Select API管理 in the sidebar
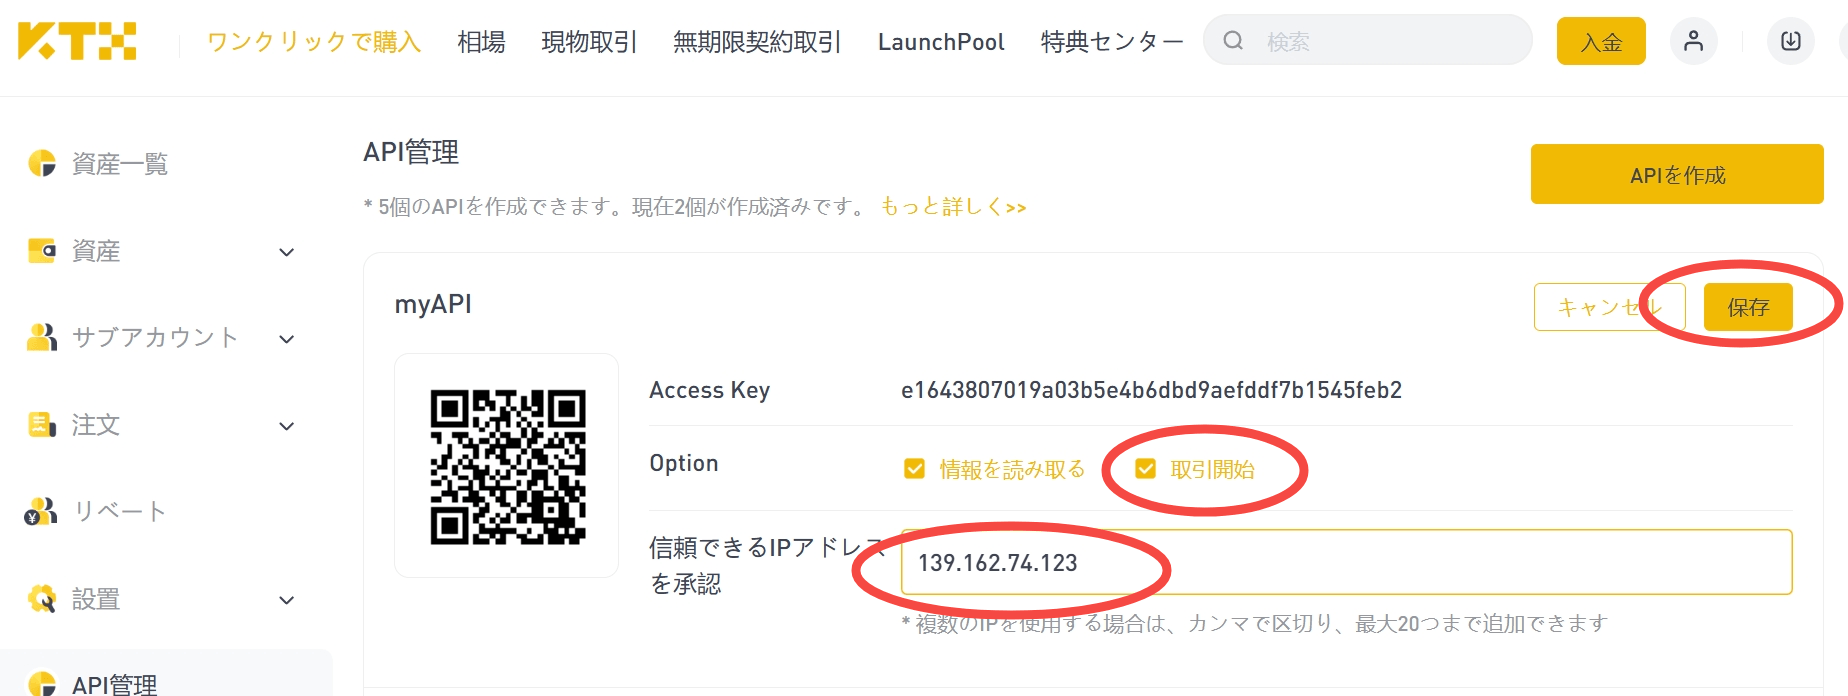The height and width of the screenshot is (696, 1848). 114,684
